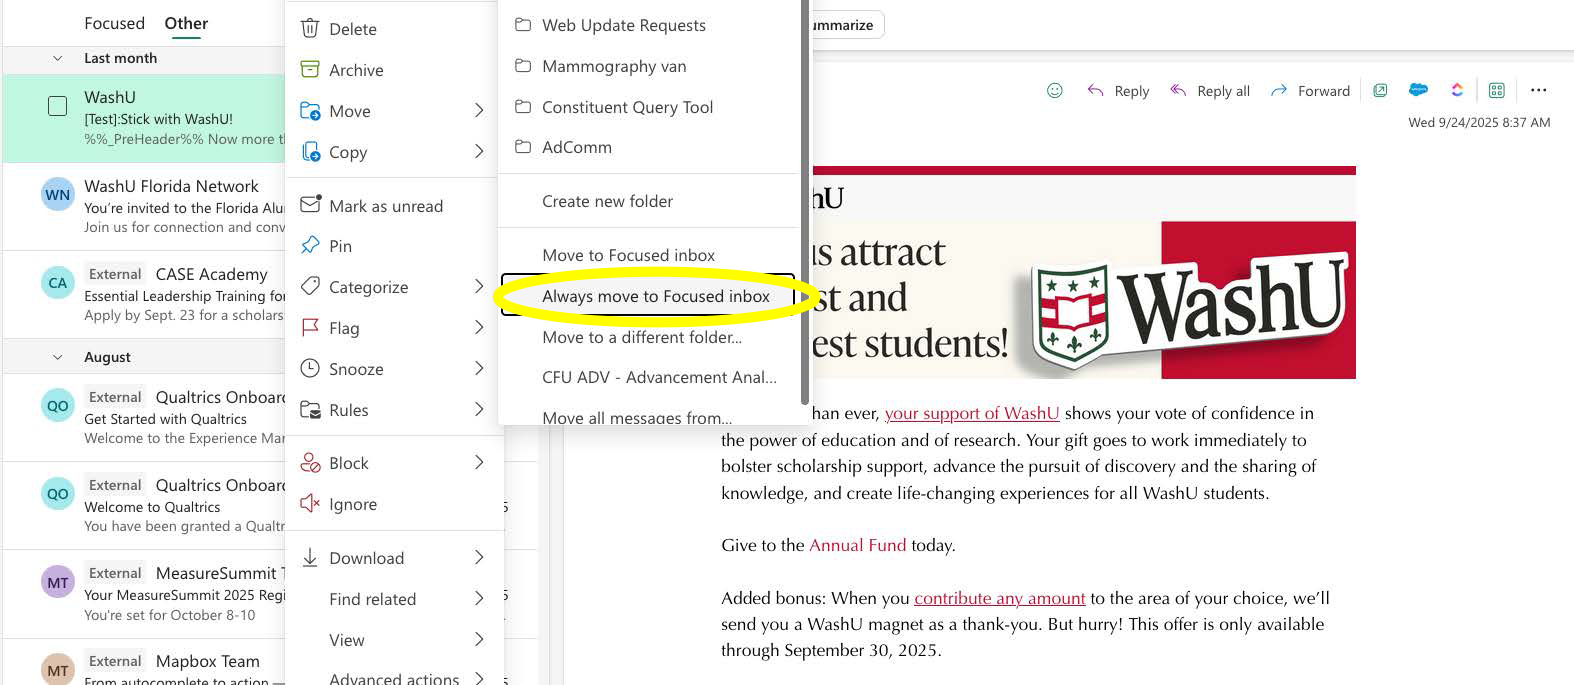This screenshot has height=685, width=1574.
Task: Click the Move folder icon in context menu
Action: 310,110
